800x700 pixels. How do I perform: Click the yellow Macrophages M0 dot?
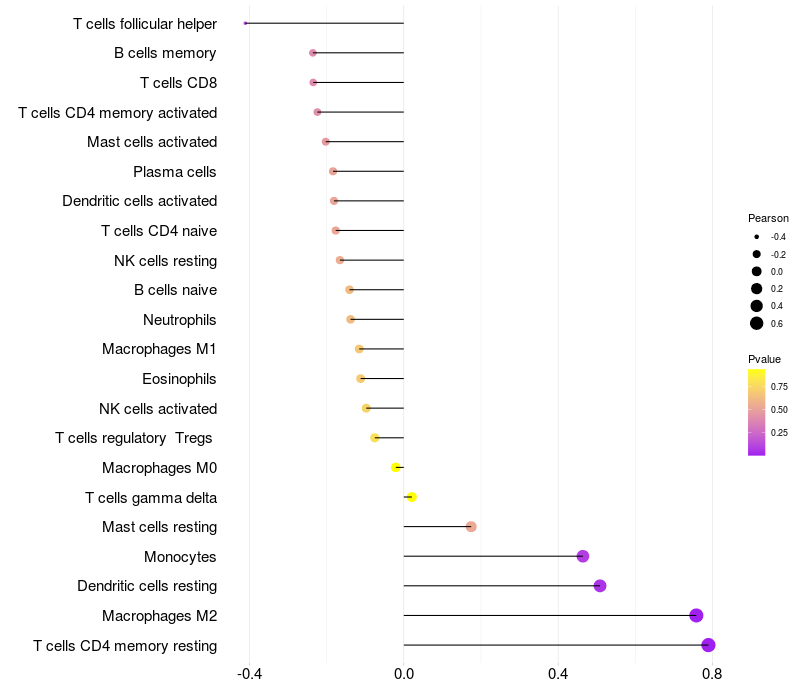[396, 467]
